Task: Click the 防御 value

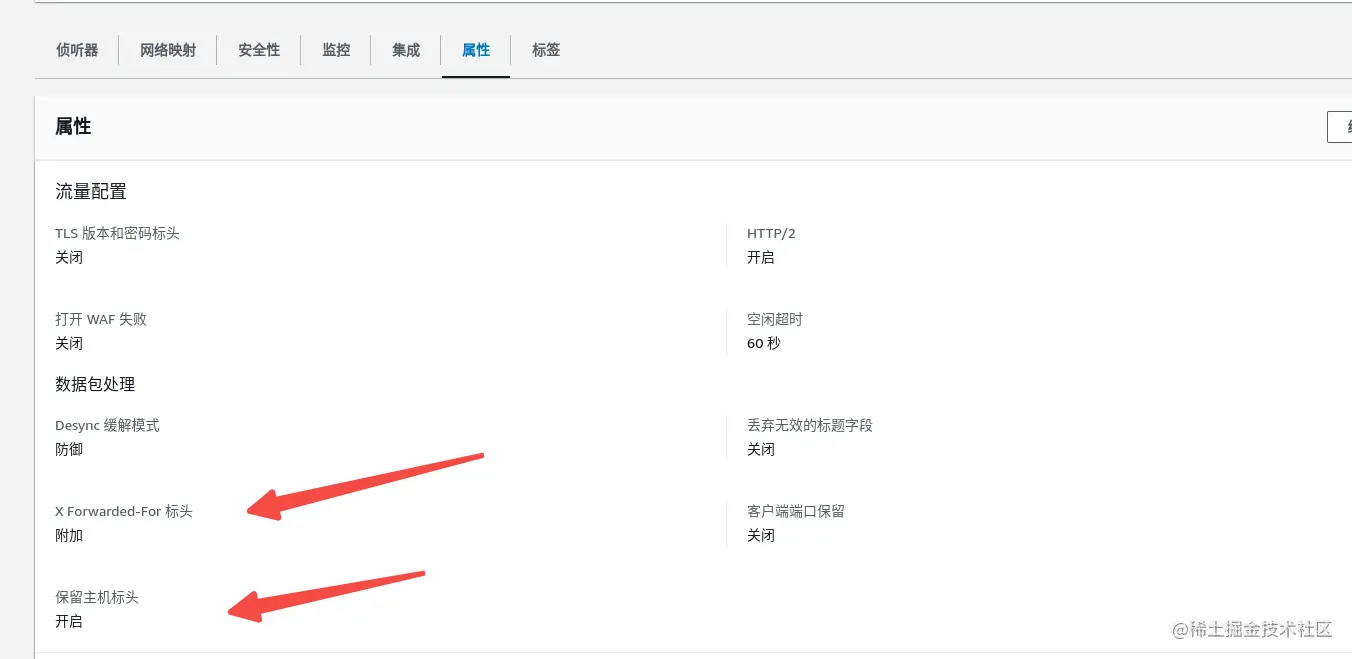Action: coord(69,449)
